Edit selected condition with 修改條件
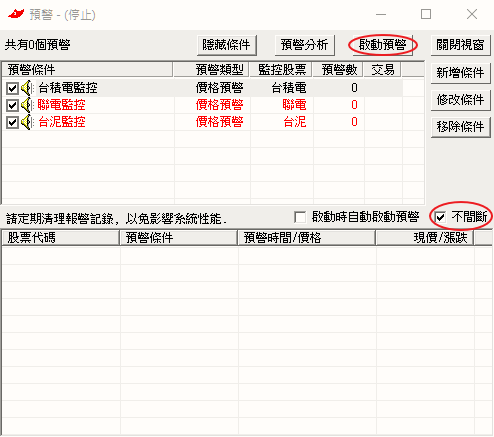This screenshot has height=437, width=494. tap(460, 100)
